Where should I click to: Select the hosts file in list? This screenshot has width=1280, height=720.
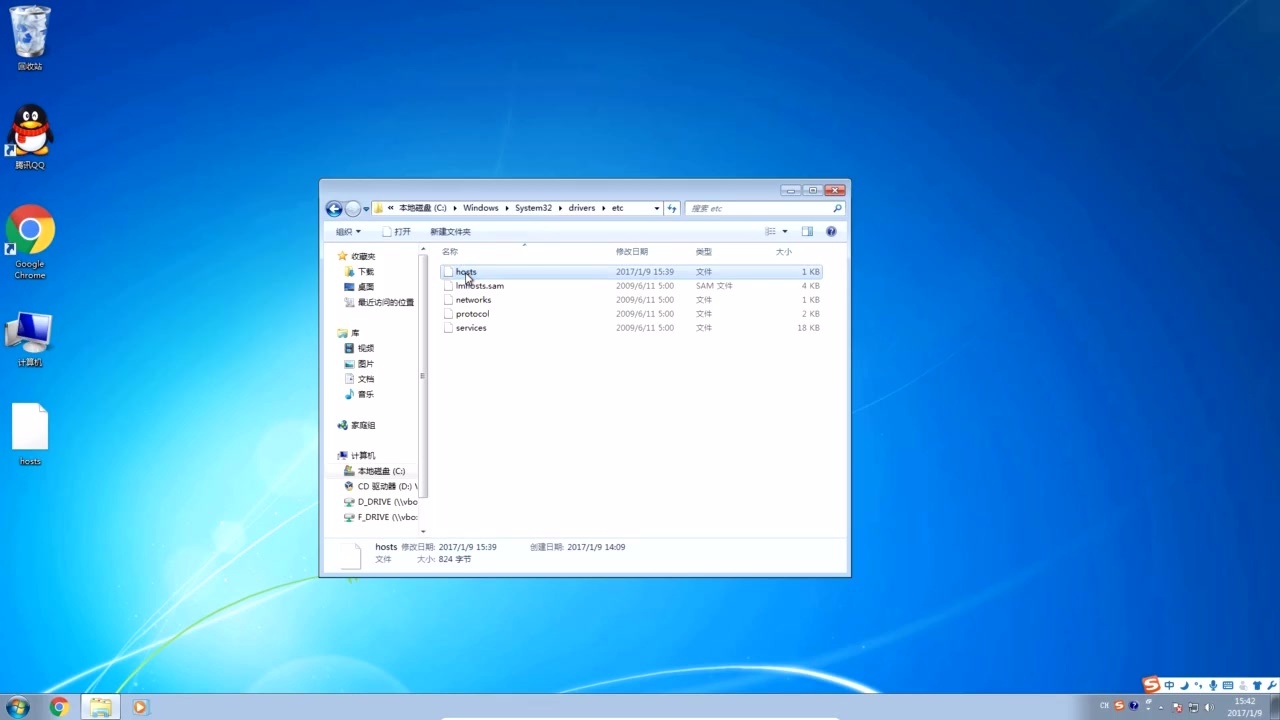point(632,272)
